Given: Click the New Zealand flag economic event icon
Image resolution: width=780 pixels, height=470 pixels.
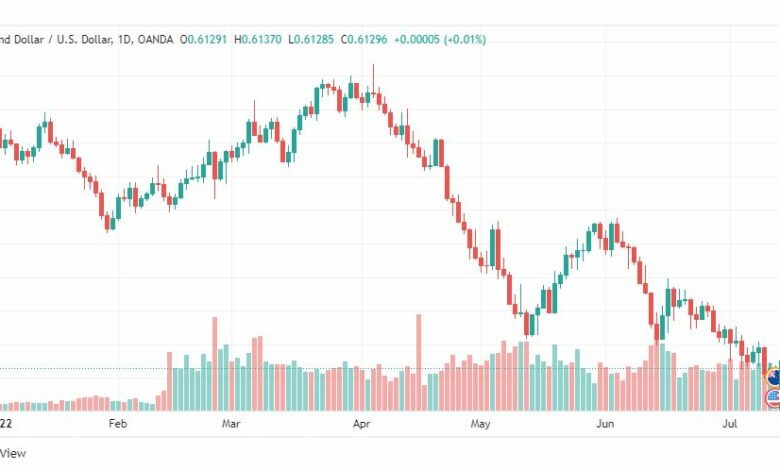Looking at the screenshot, I should tap(774, 377).
